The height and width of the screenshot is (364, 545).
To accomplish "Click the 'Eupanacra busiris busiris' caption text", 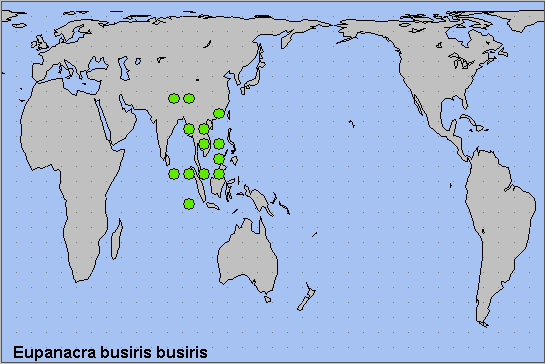I will click(110, 352).
